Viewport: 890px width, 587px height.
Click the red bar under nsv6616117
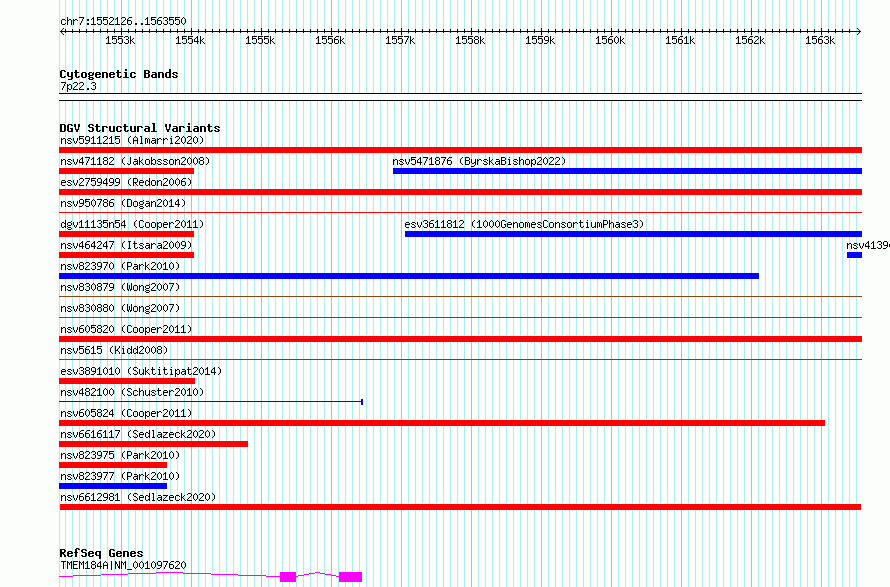(153, 444)
